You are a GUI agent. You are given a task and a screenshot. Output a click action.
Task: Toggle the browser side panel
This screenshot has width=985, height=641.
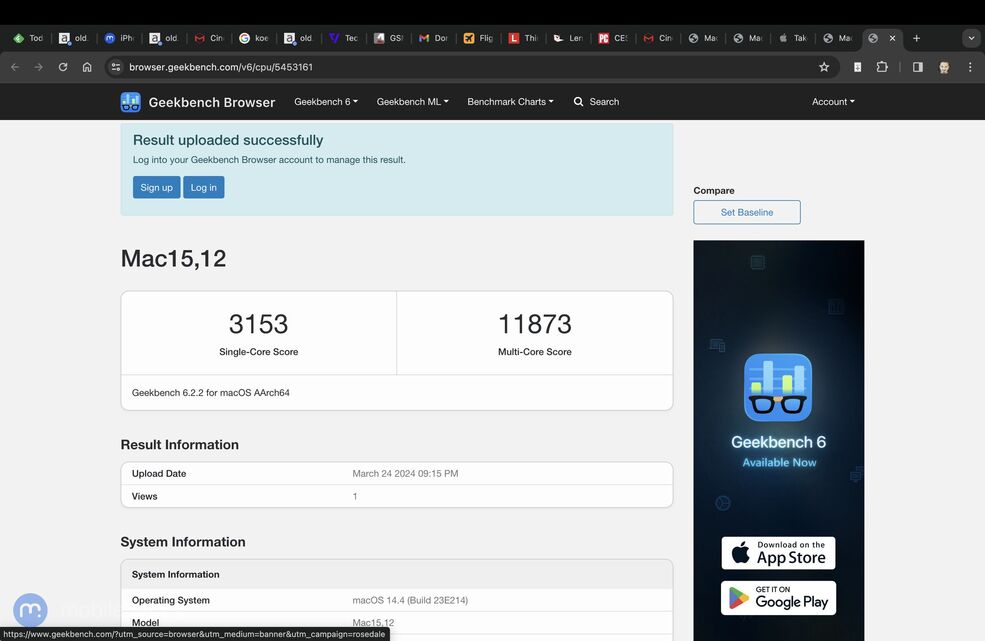point(917,67)
